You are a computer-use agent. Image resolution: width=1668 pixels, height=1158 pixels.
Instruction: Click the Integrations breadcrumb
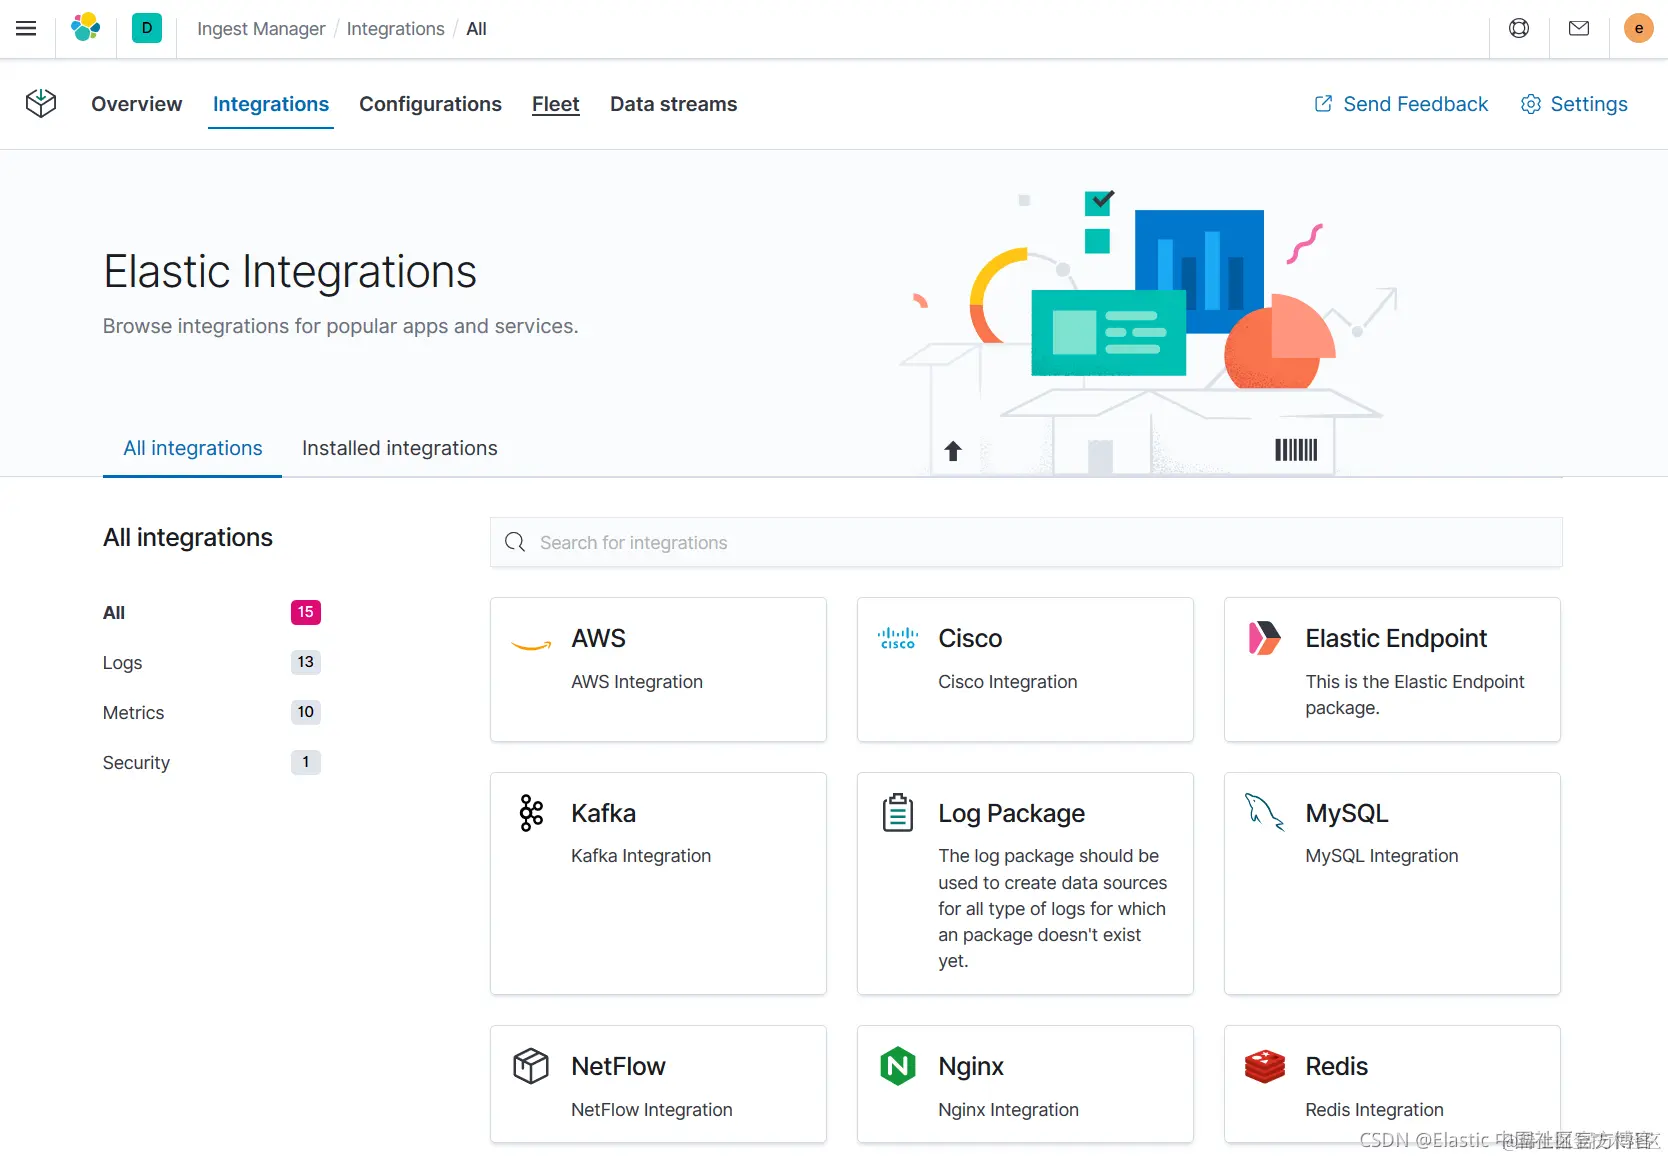(396, 29)
